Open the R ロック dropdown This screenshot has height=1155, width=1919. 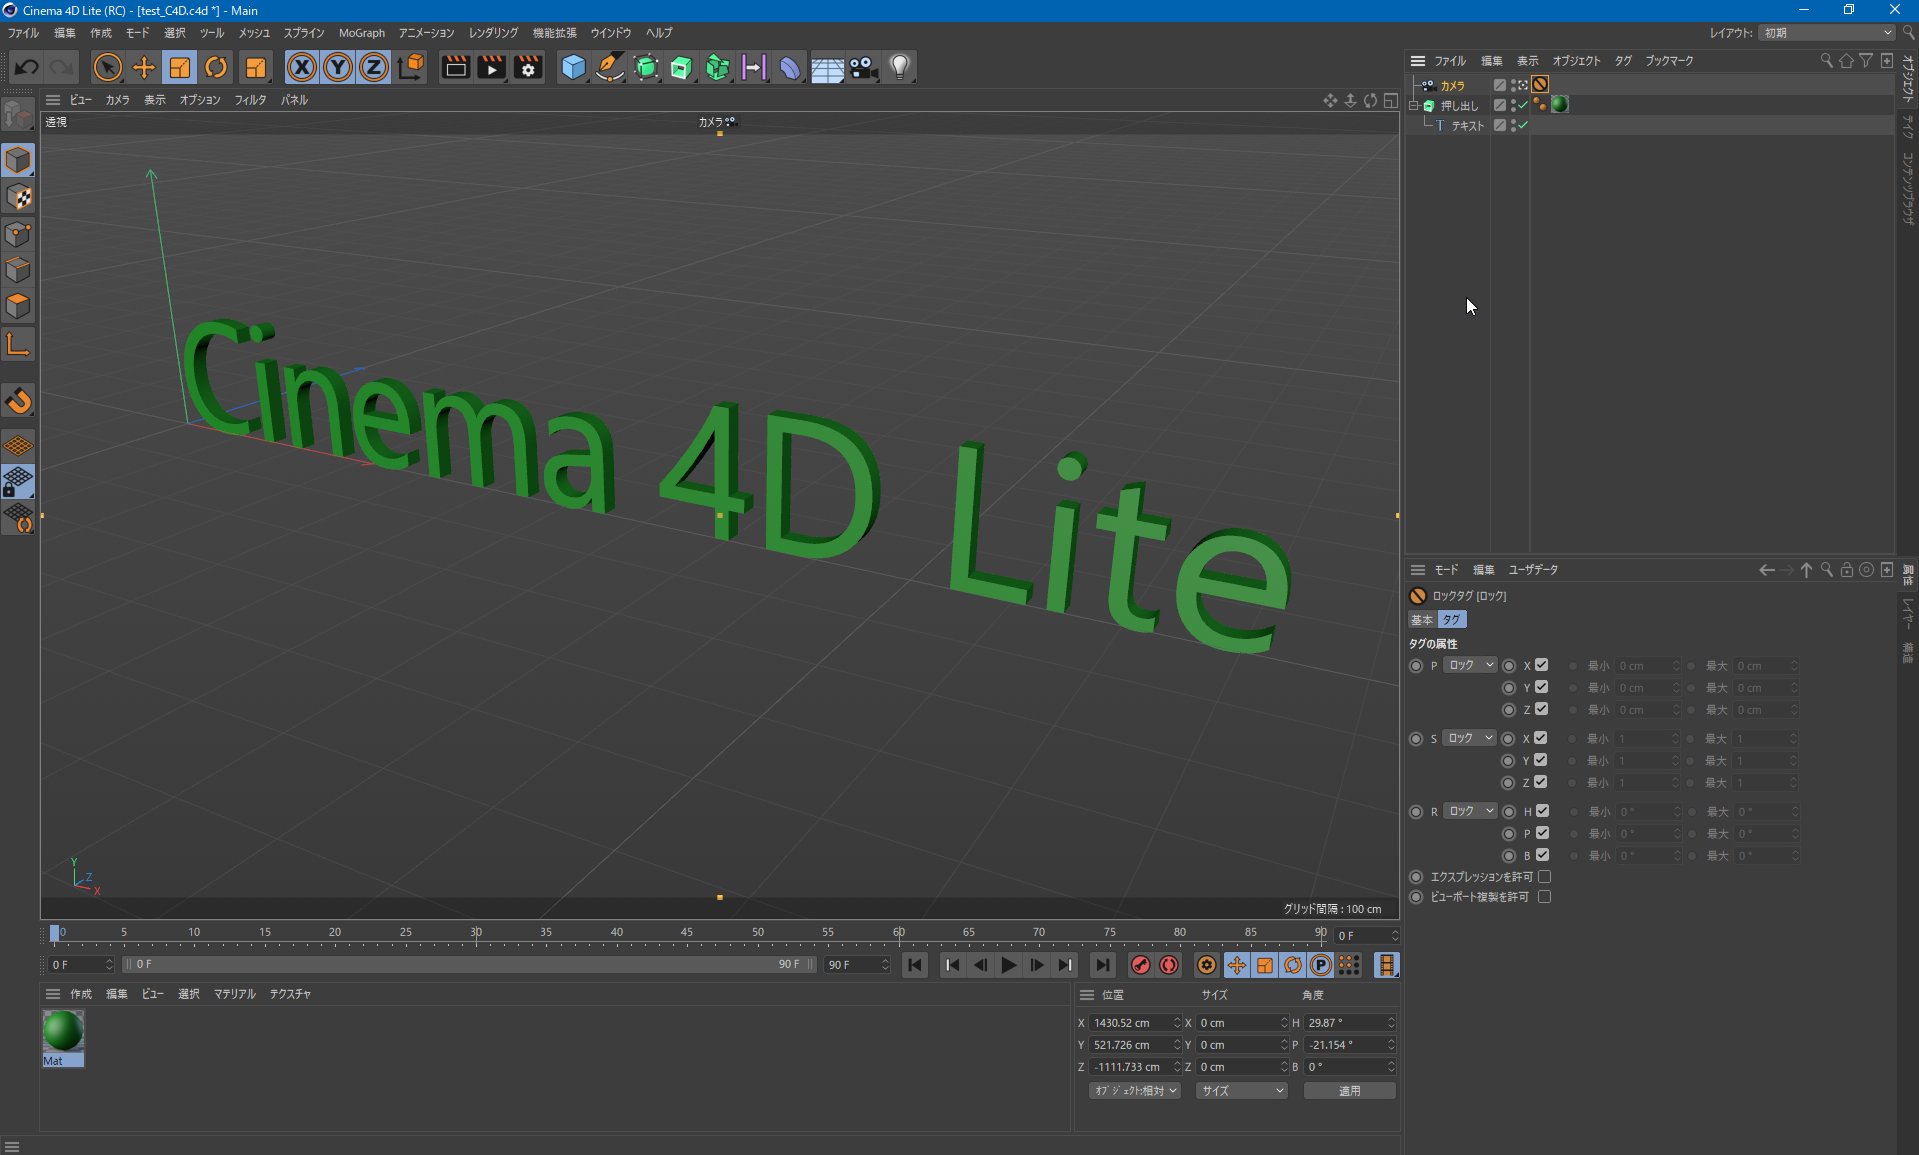[1470, 811]
